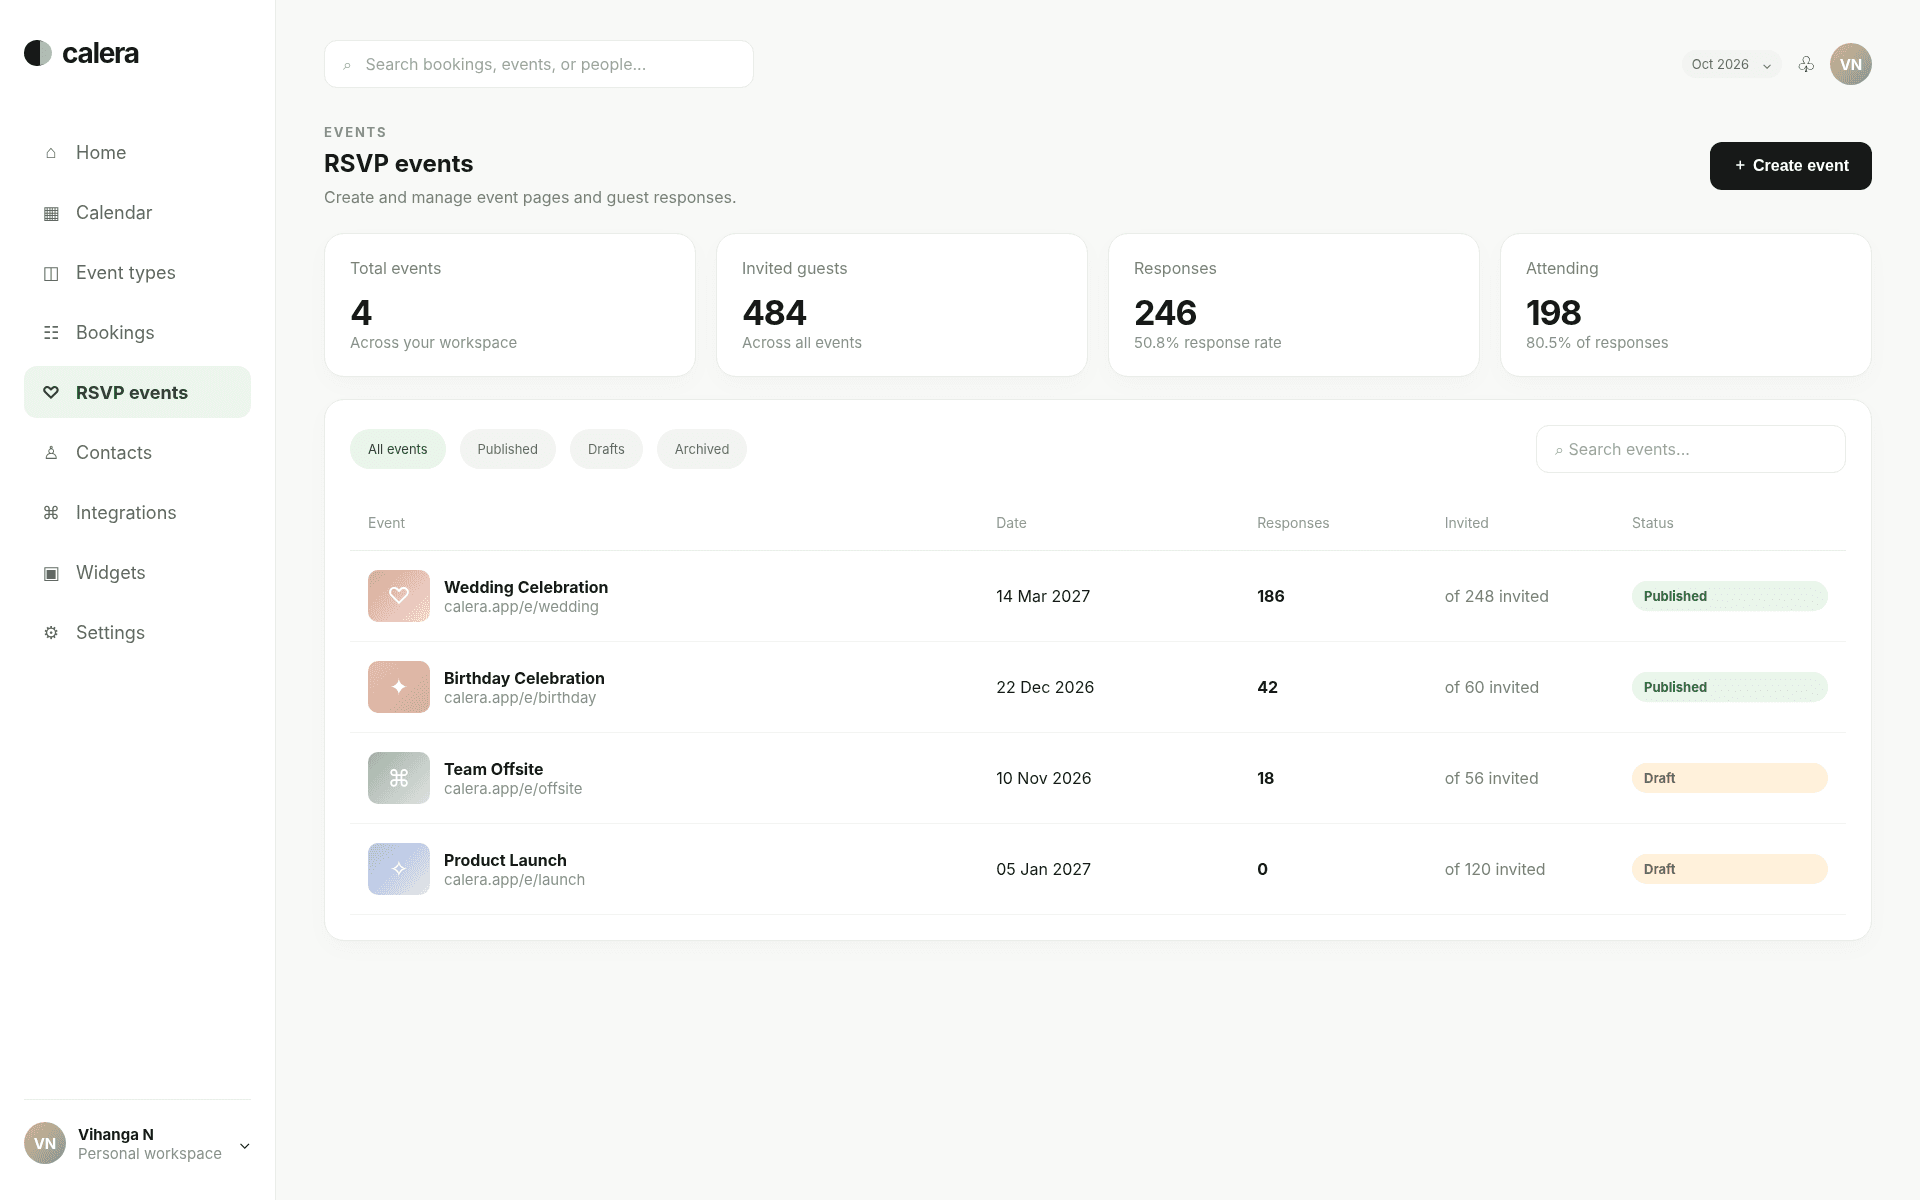
Task: Click the calera.app/e/offsite URL
Action: pyautogui.click(x=513, y=789)
